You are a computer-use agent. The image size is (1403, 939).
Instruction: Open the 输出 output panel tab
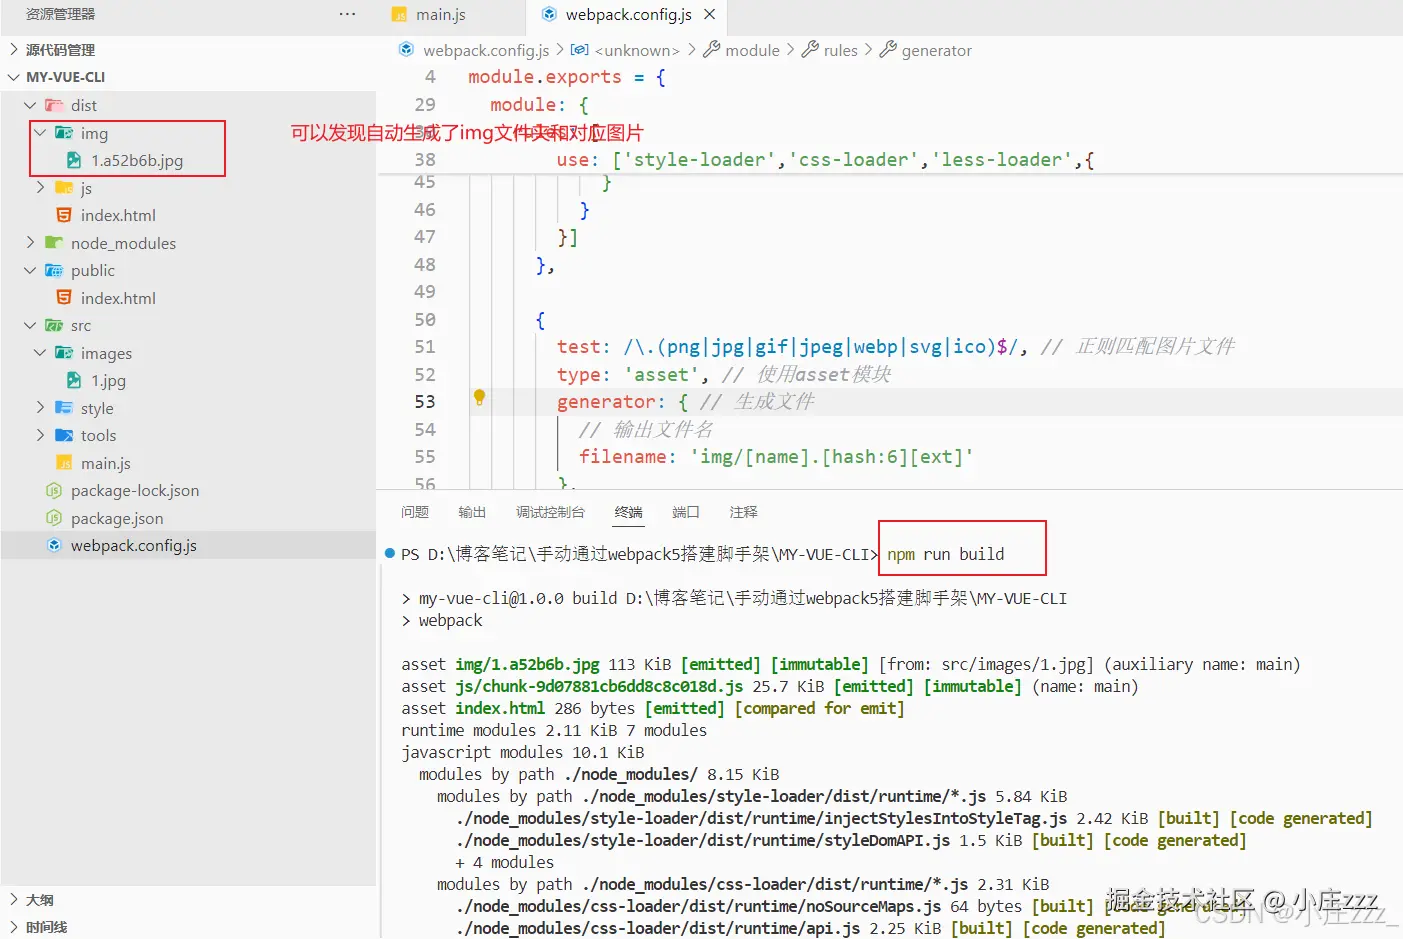pos(472,512)
